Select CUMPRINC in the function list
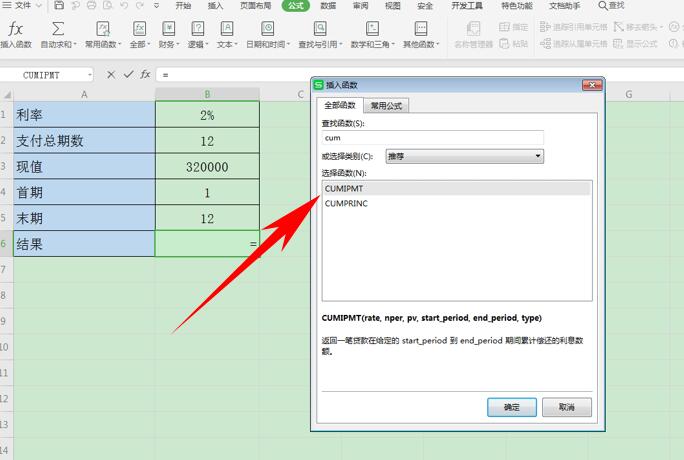The width and height of the screenshot is (684, 460). pyautogui.click(x=457, y=203)
